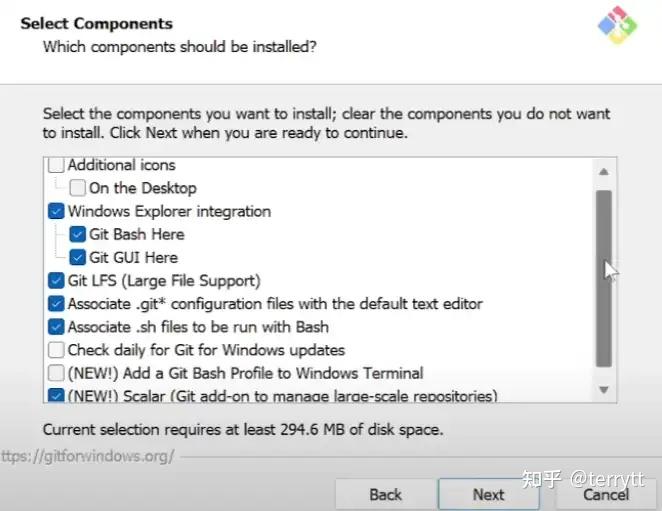Open the gitforwindows.org link
Viewport: 662px width, 511px height.
pyautogui.click(x=87, y=457)
